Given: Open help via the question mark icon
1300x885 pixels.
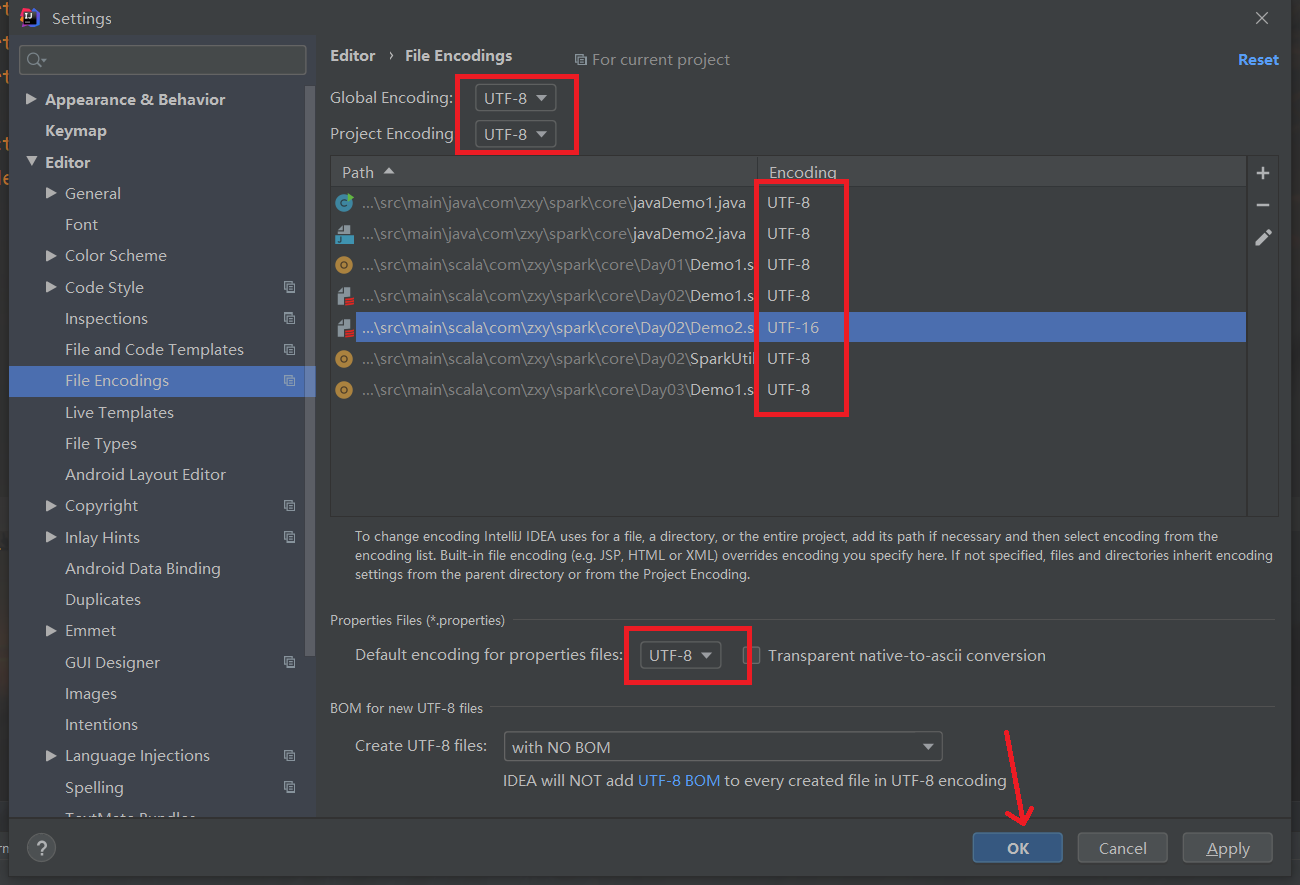Looking at the screenshot, I should click(41, 847).
